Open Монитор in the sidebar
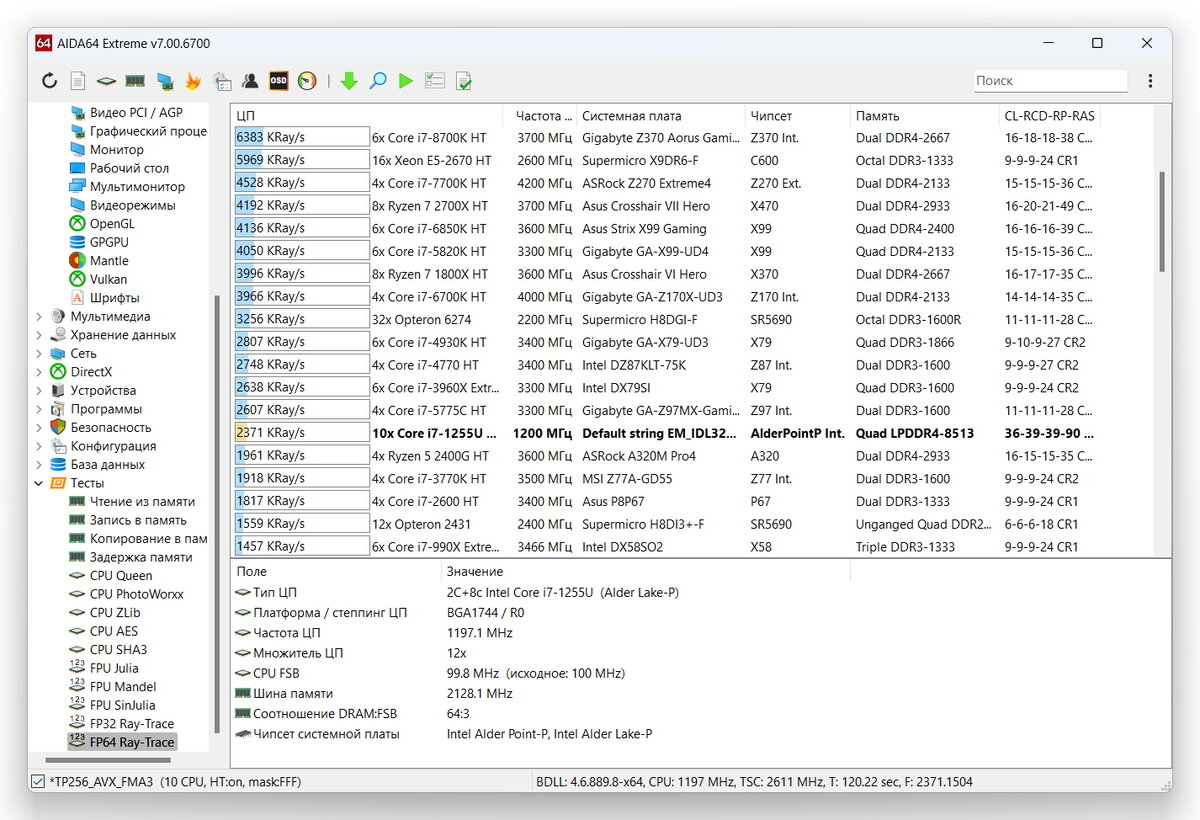This screenshot has width=1200, height=820. (116, 149)
